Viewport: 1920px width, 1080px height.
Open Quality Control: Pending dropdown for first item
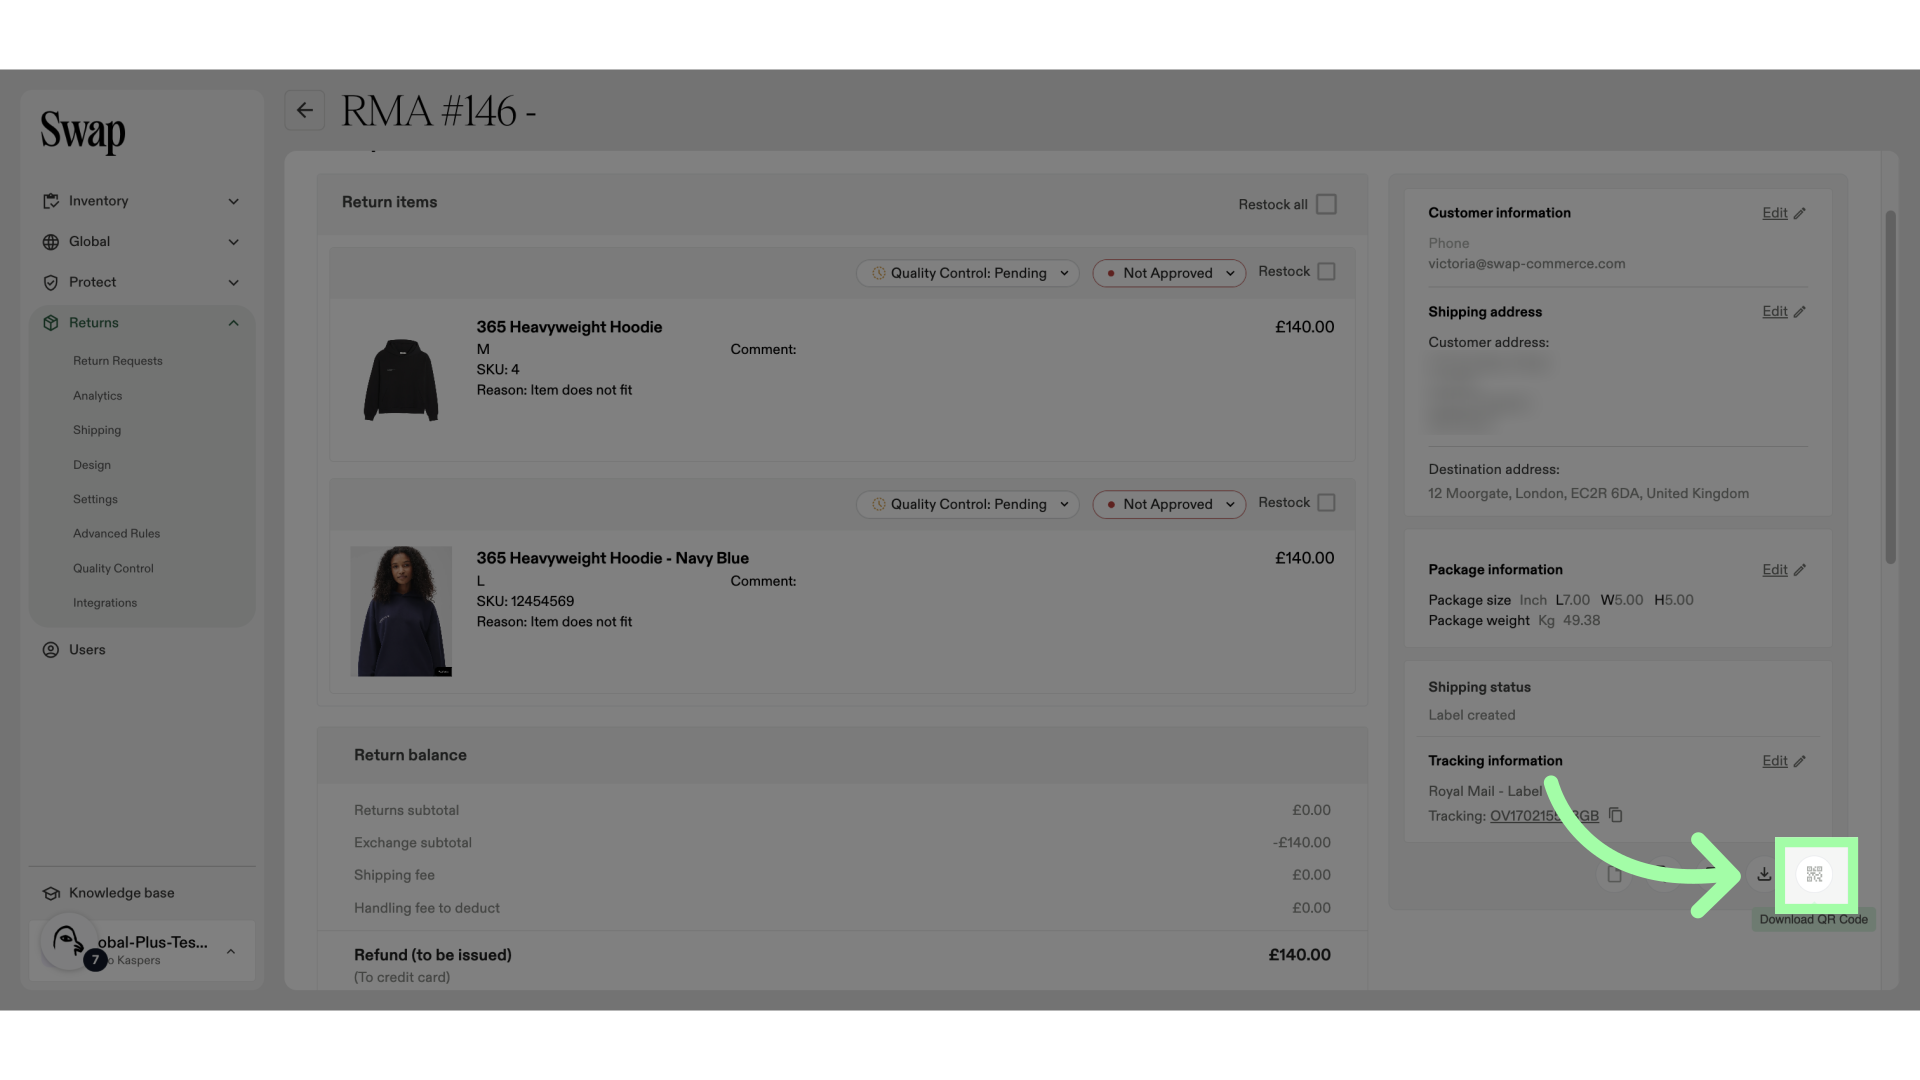[968, 273]
